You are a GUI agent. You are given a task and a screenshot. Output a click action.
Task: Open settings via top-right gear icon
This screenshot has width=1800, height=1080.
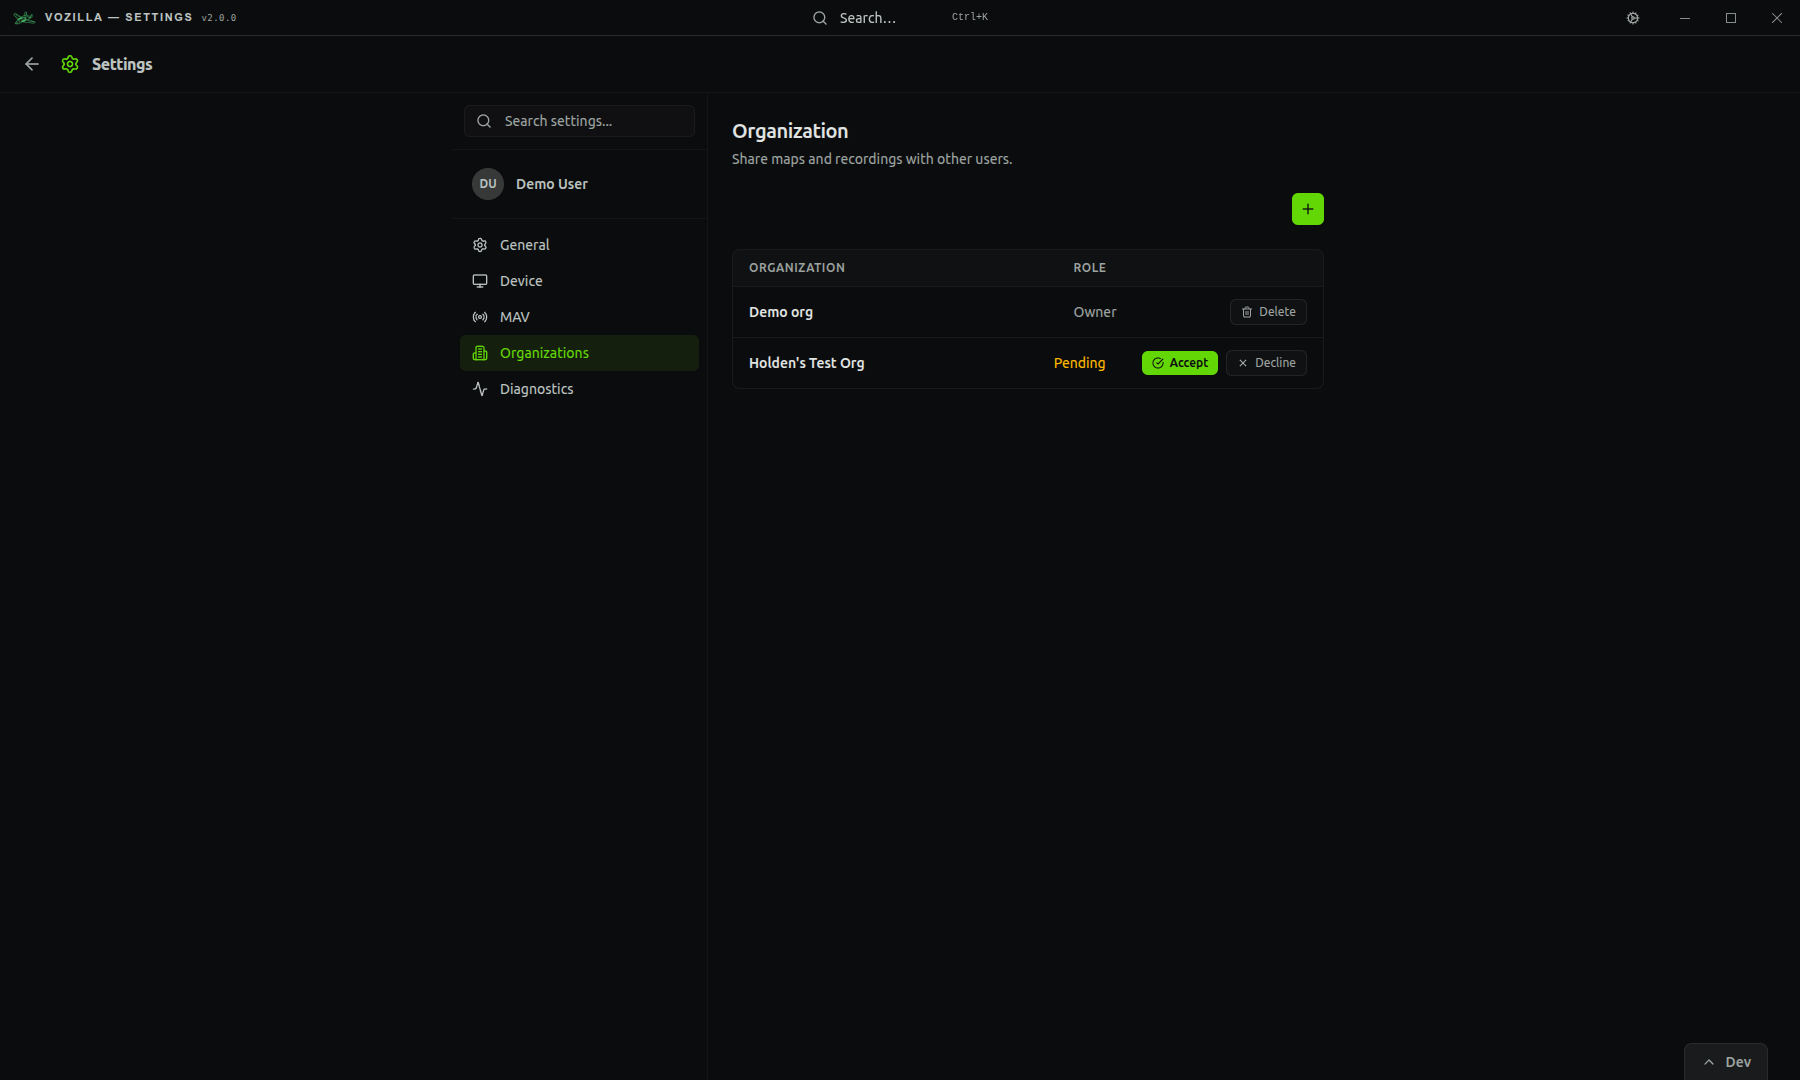pos(1633,18)
